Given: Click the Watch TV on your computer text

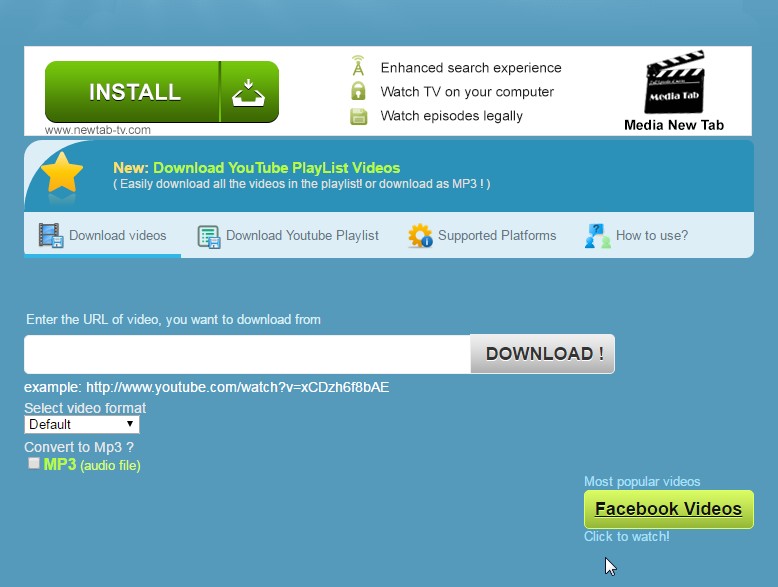Looking at the screenshot, I should click(467, 92).
